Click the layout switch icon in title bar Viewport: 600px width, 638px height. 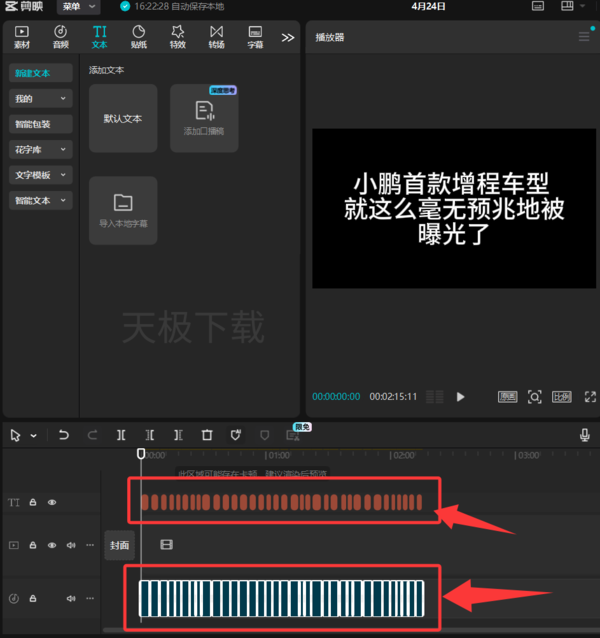click(567, 6)
